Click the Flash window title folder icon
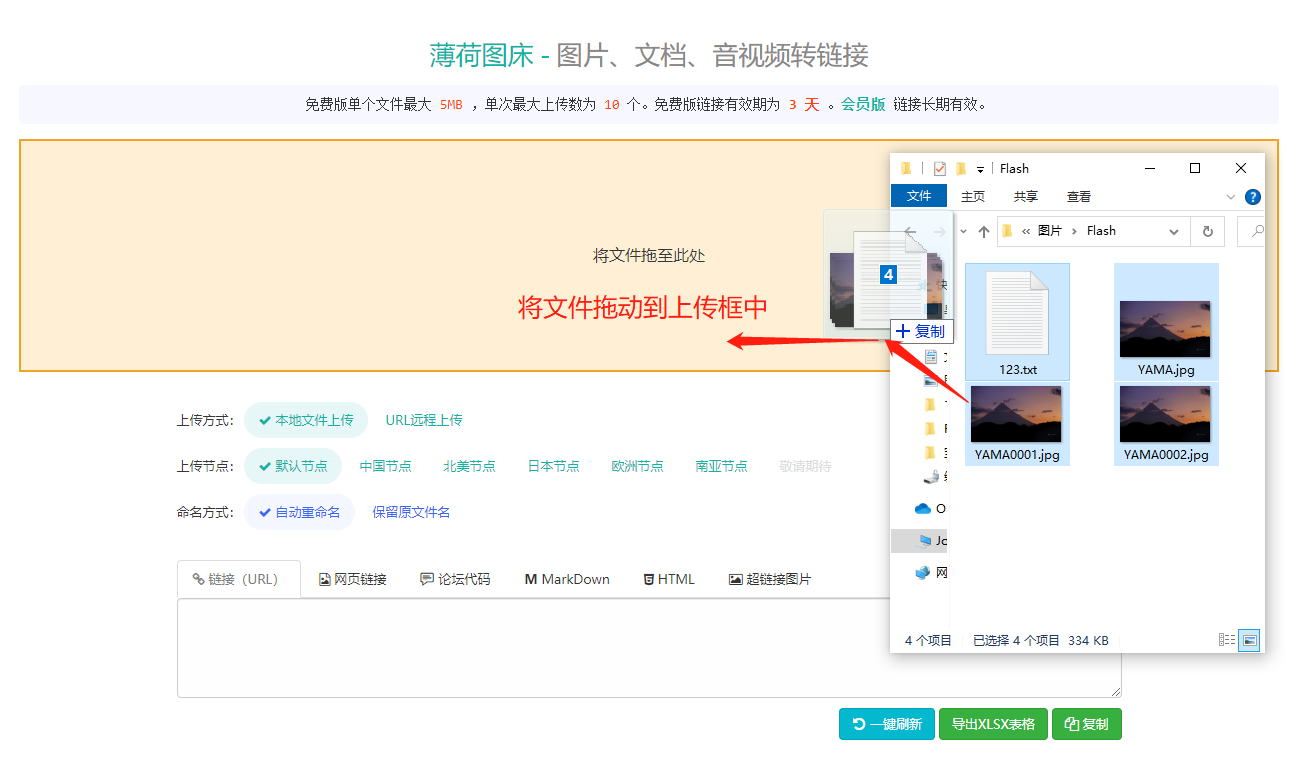The height and width of the screenshot is (759, 1307). tap(906, 168)
